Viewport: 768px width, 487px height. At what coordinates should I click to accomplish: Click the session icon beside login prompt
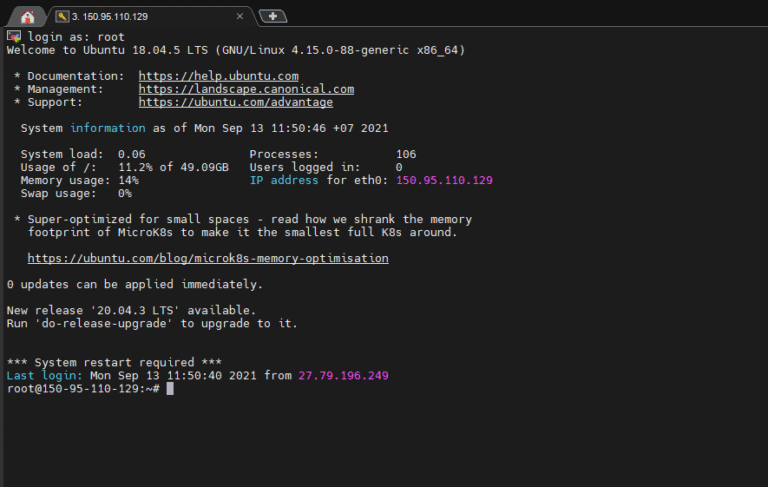pyautogui.click(x=14, y=36)
